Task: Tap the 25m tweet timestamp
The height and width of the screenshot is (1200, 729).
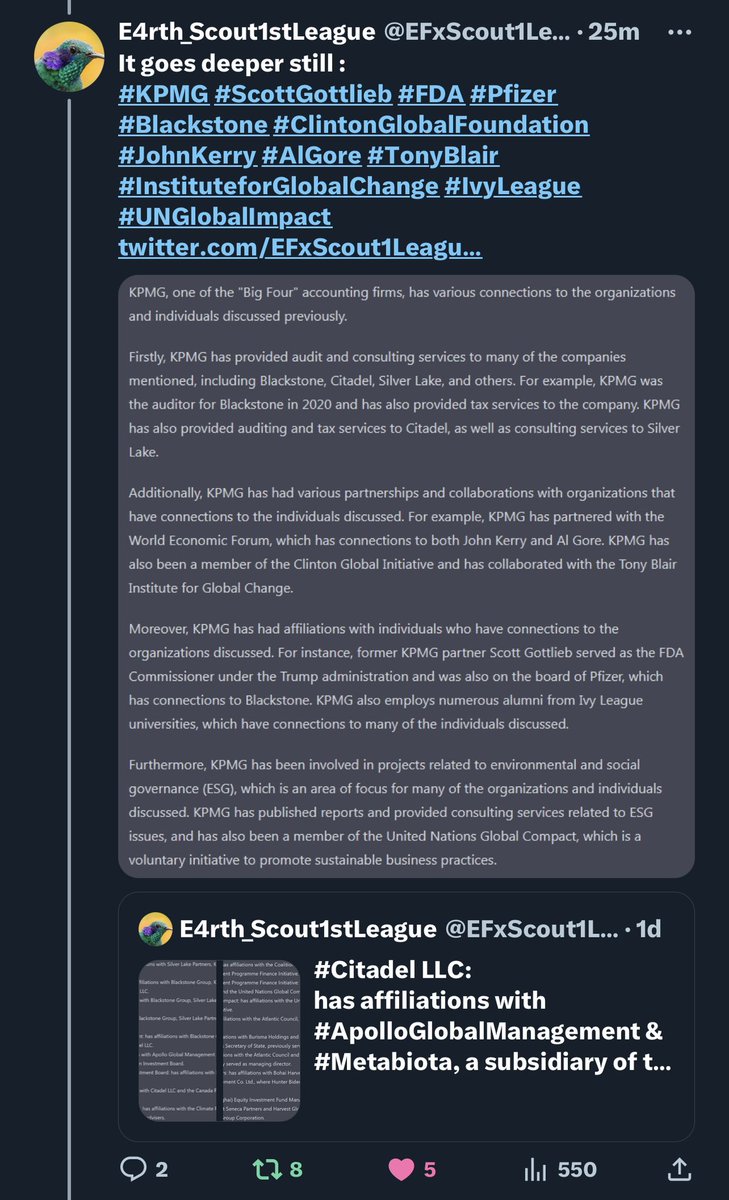Action: tap(614, 32)
